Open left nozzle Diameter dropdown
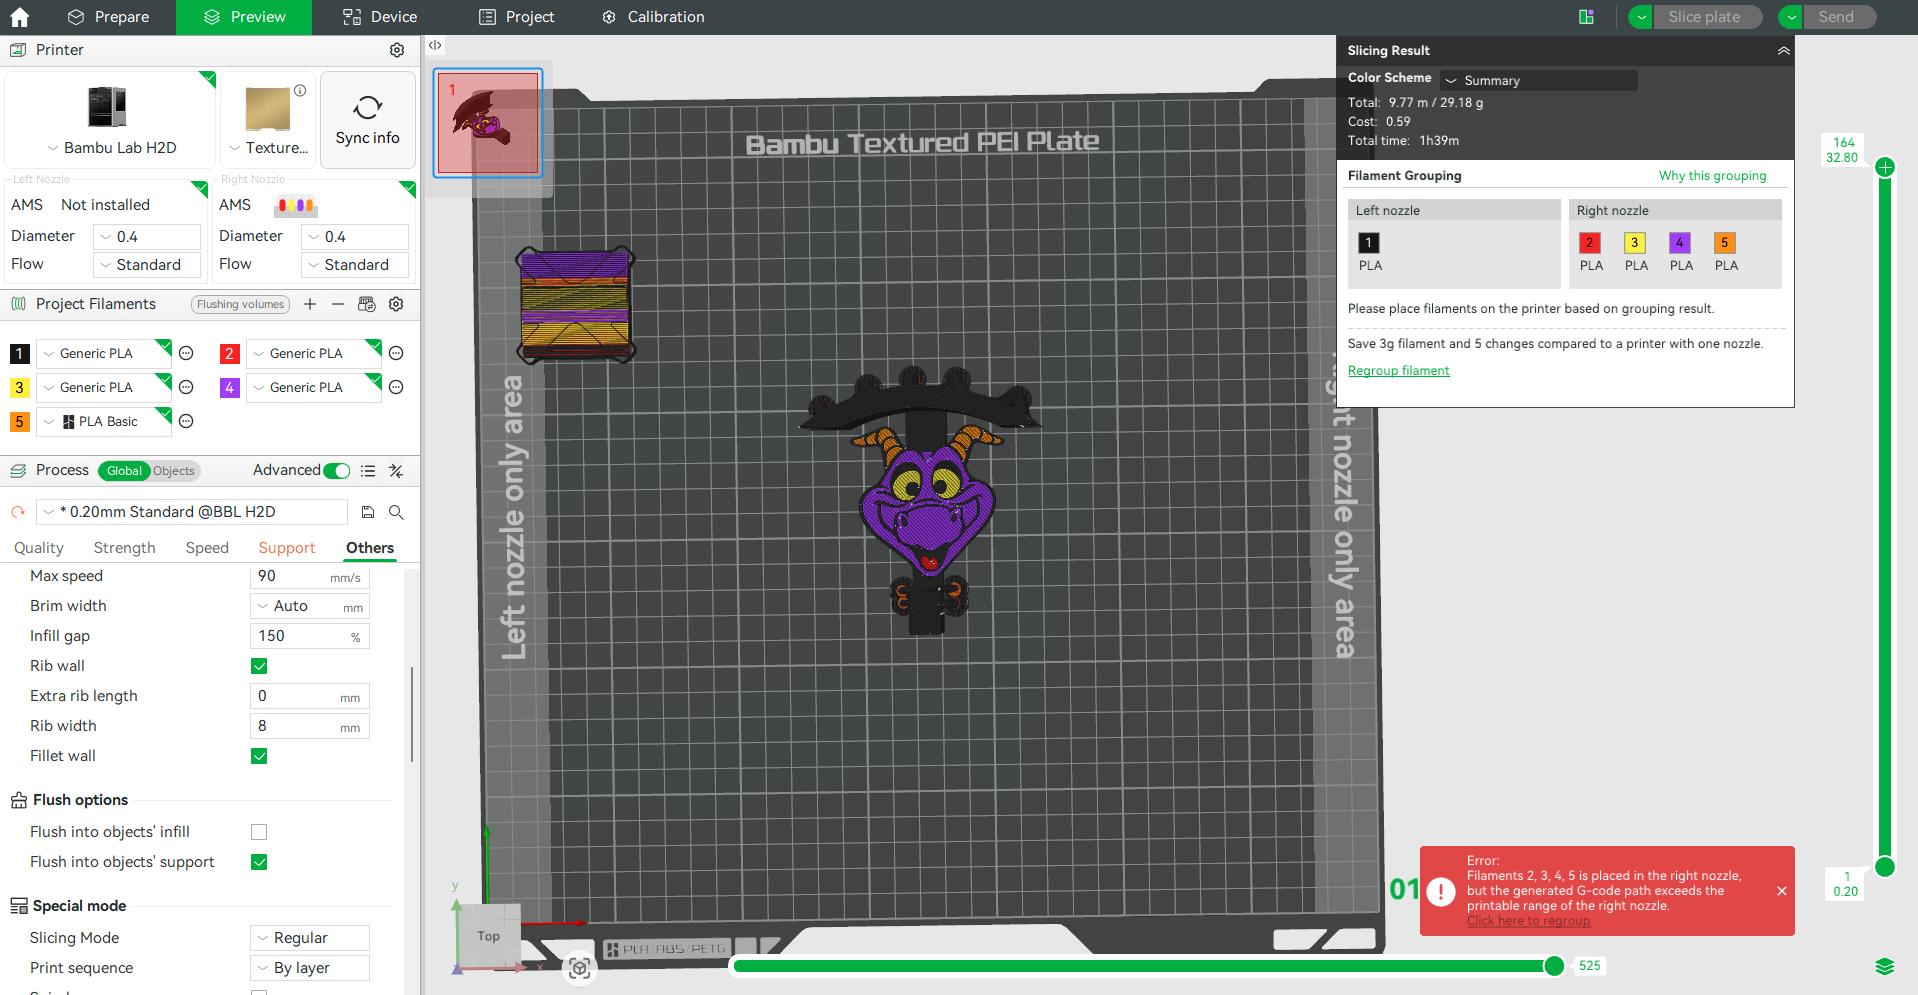 point(147,237)
